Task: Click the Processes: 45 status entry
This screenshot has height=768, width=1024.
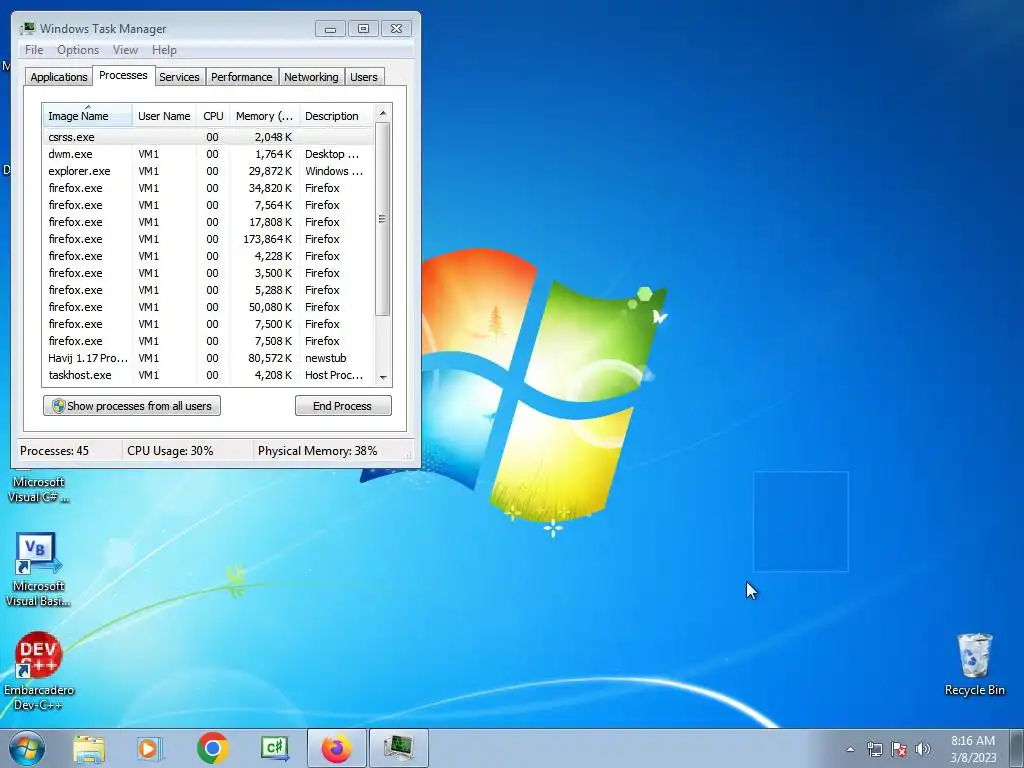Action: (x=54, y=451)
